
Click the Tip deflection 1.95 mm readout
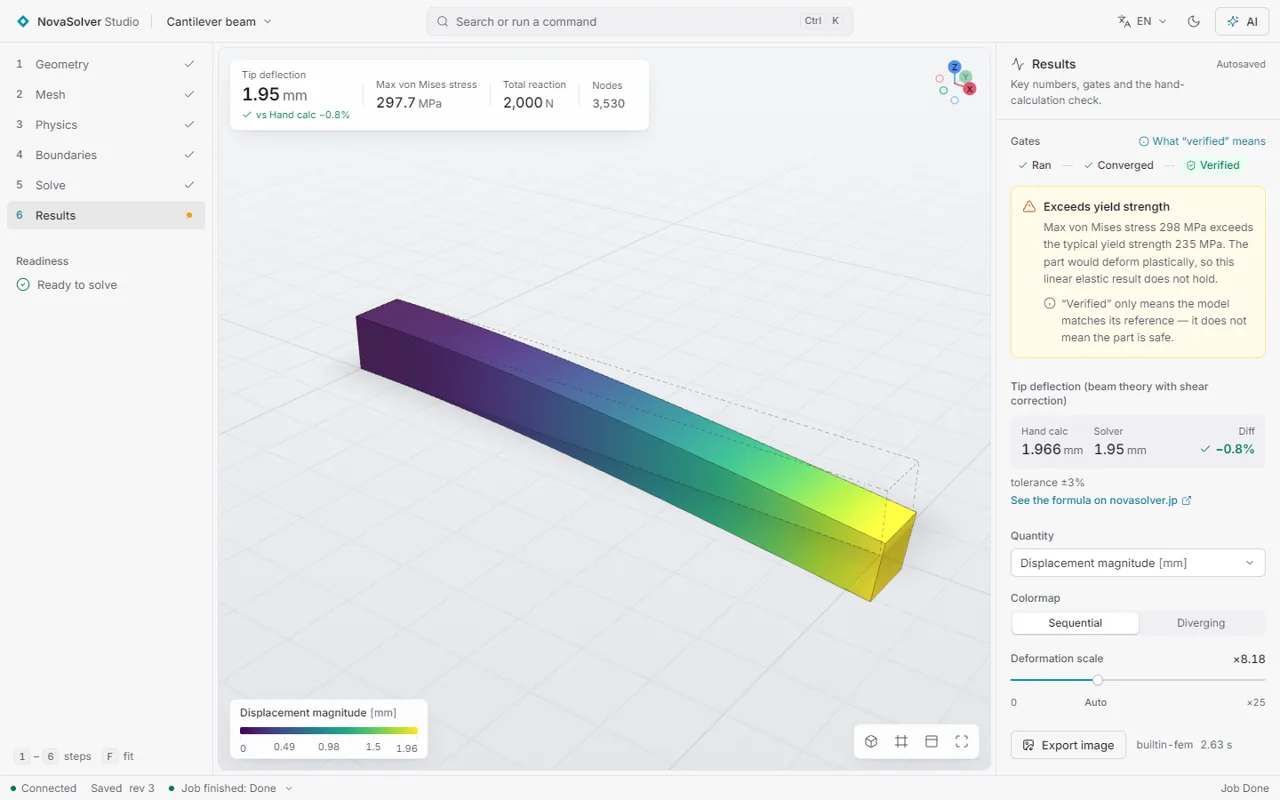click(x=275, y=95)
